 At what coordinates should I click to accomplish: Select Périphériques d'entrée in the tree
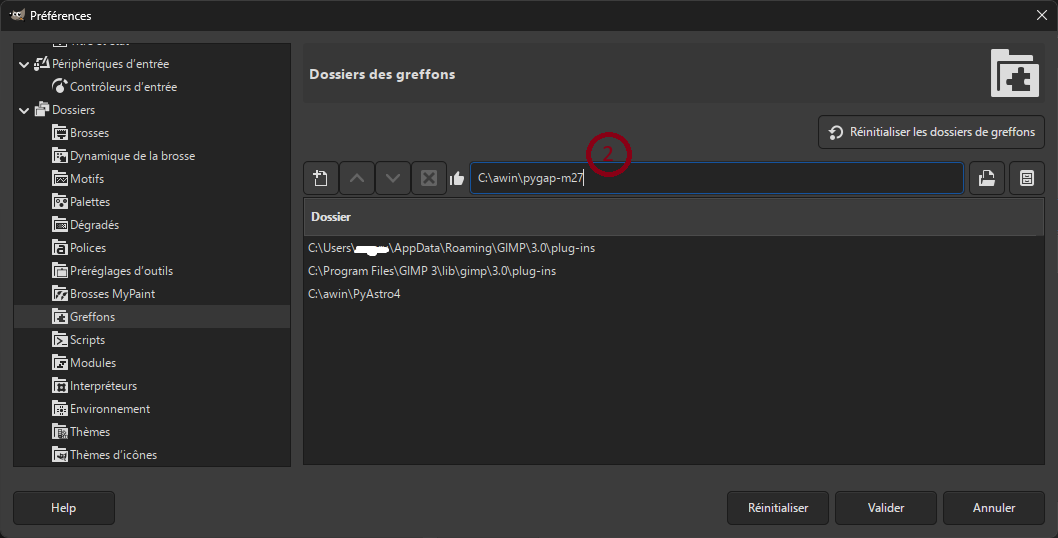[x=111, y=64]
